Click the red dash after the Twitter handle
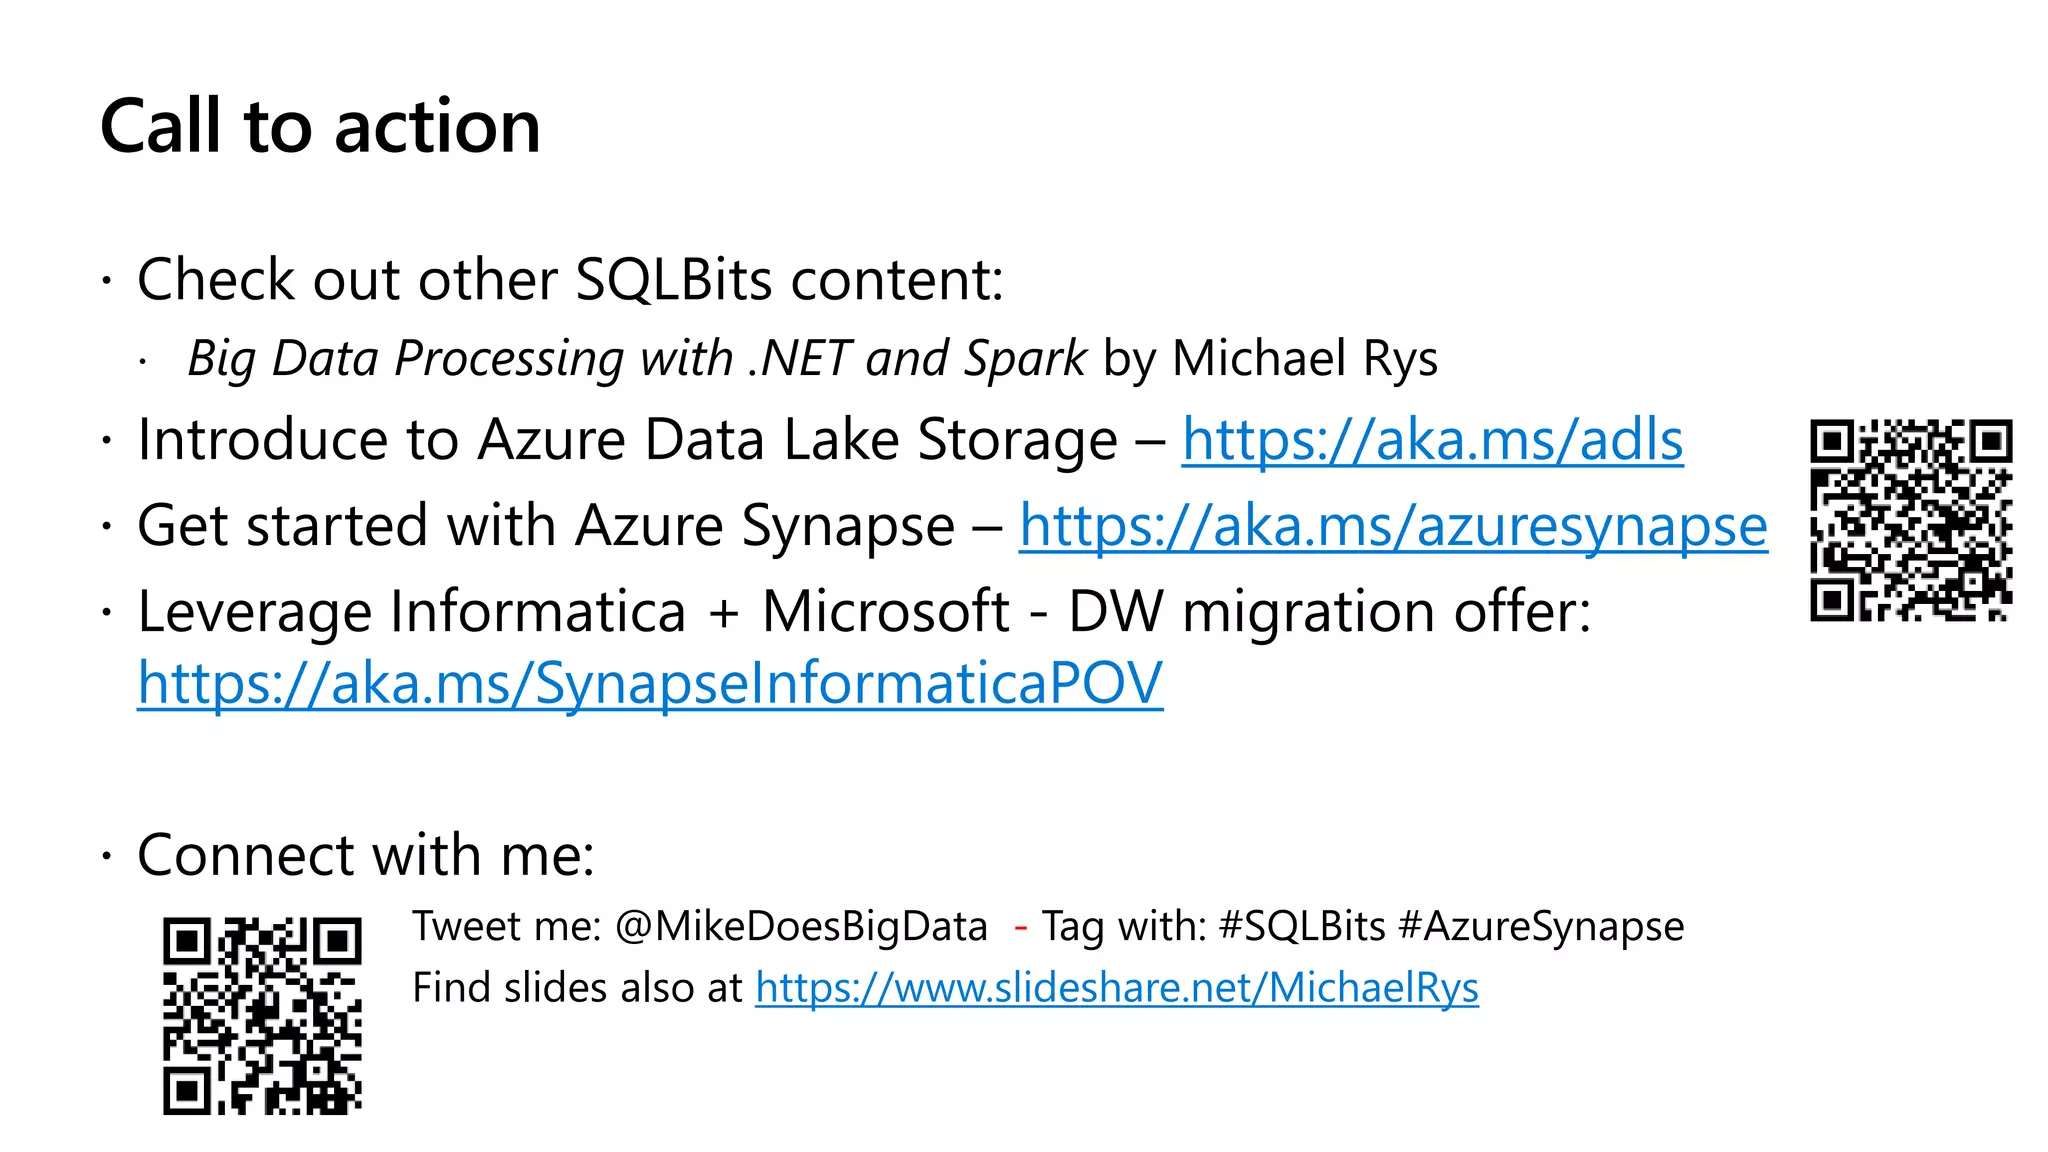 coord(1021,928)
